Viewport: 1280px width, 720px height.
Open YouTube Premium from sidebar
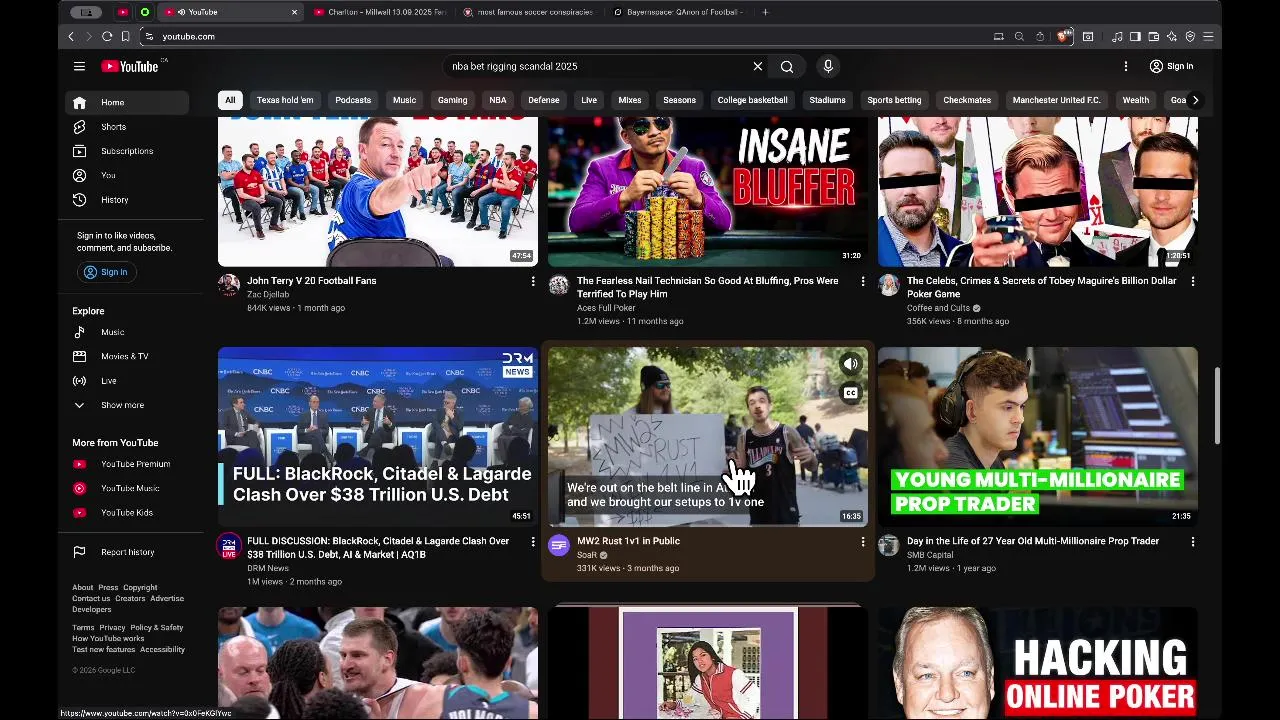[x=127, y=464]
